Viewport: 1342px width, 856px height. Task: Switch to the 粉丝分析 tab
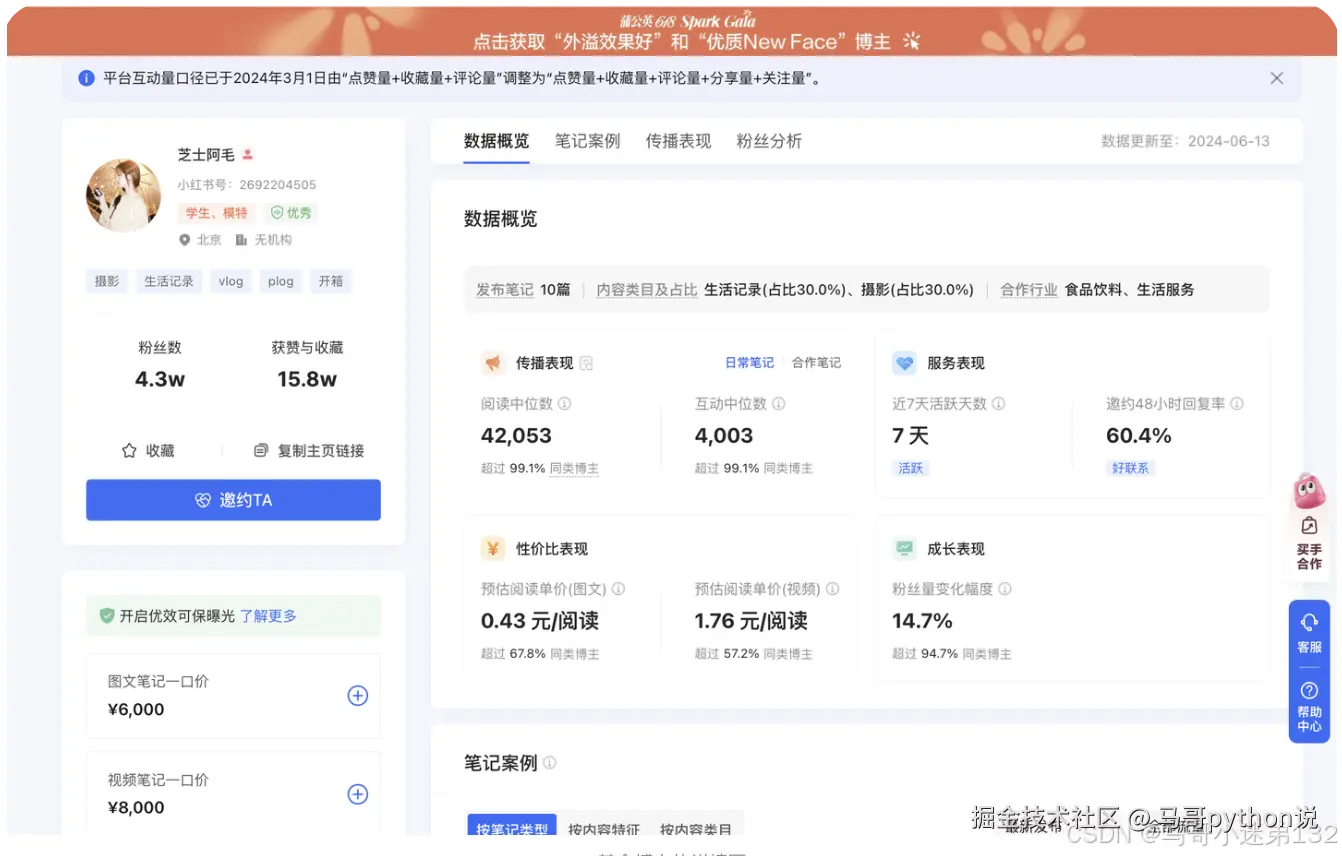pyautogui.click(x=770, y=141)
